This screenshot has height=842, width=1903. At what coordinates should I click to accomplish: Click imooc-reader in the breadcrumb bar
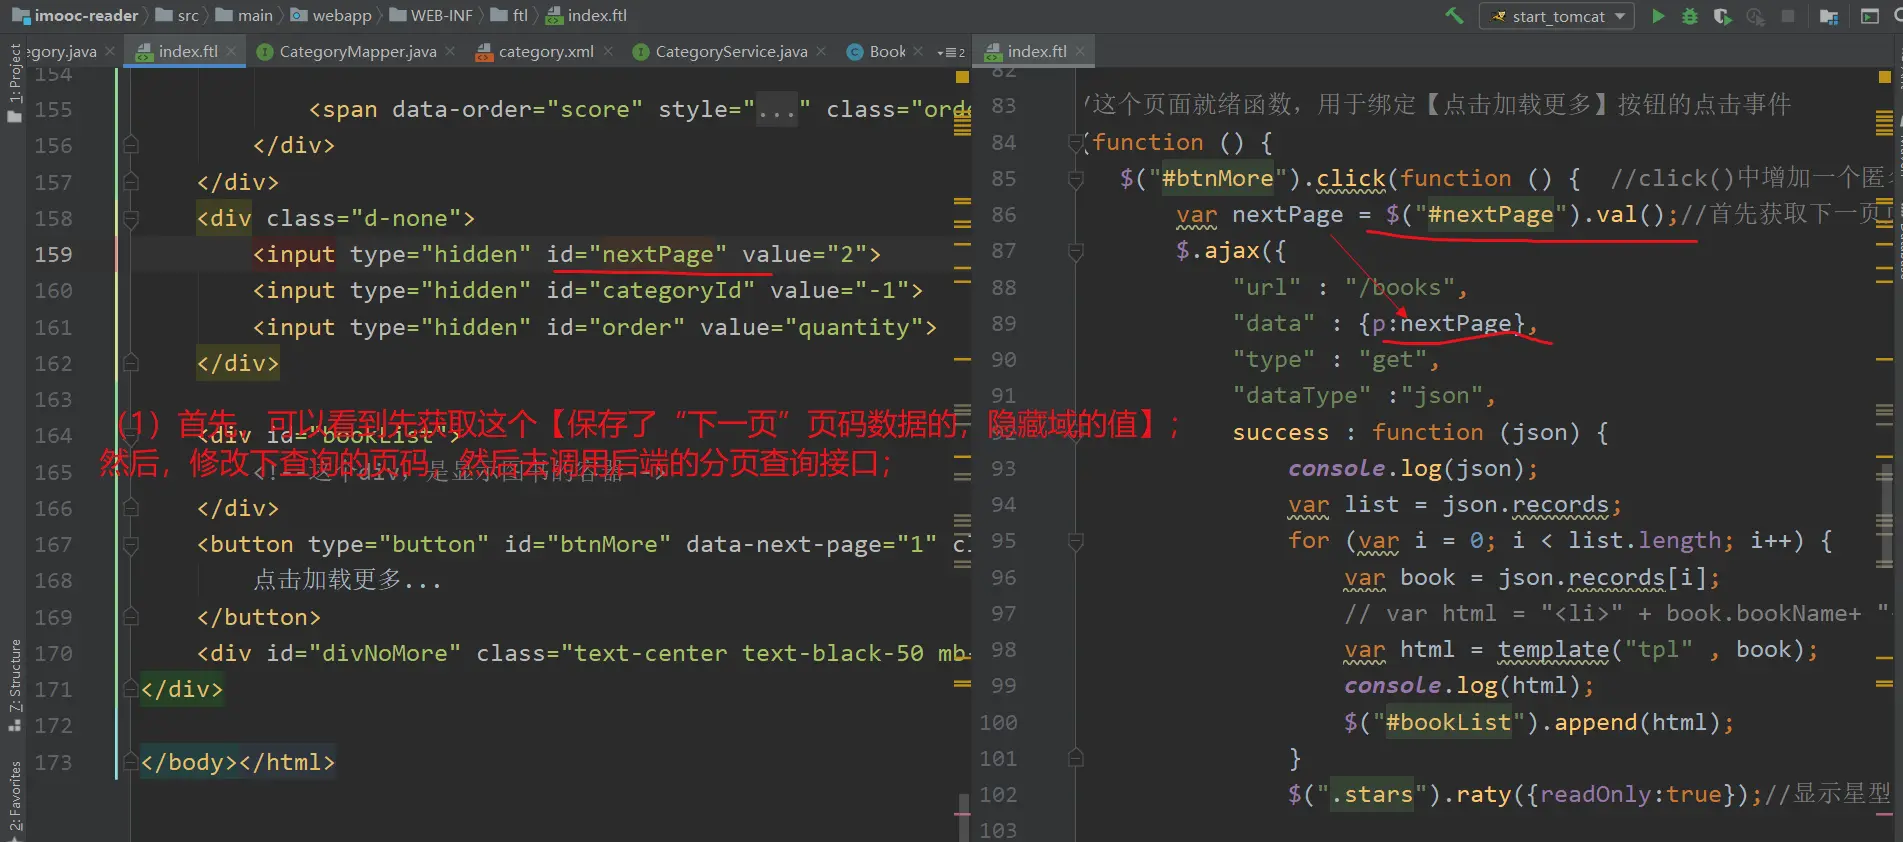[76, 15]
